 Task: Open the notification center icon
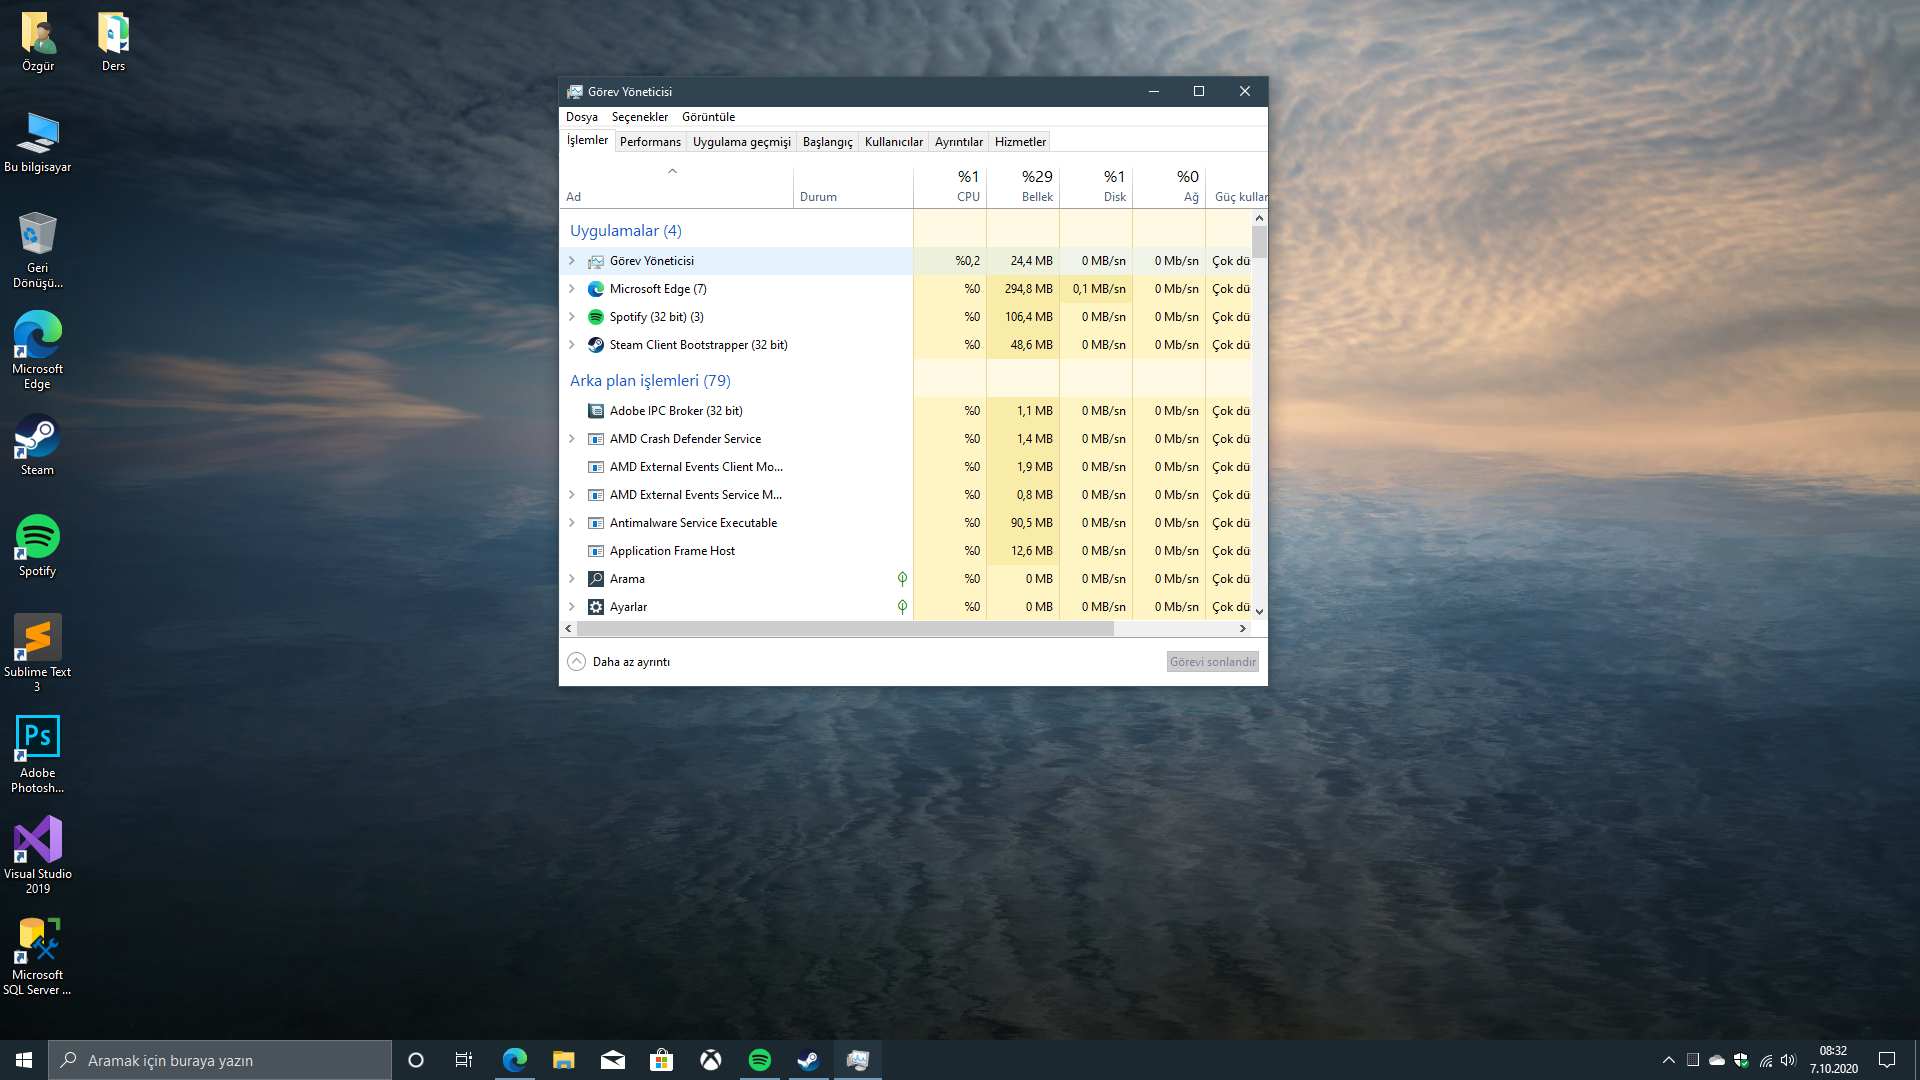coord(1887,1060)
